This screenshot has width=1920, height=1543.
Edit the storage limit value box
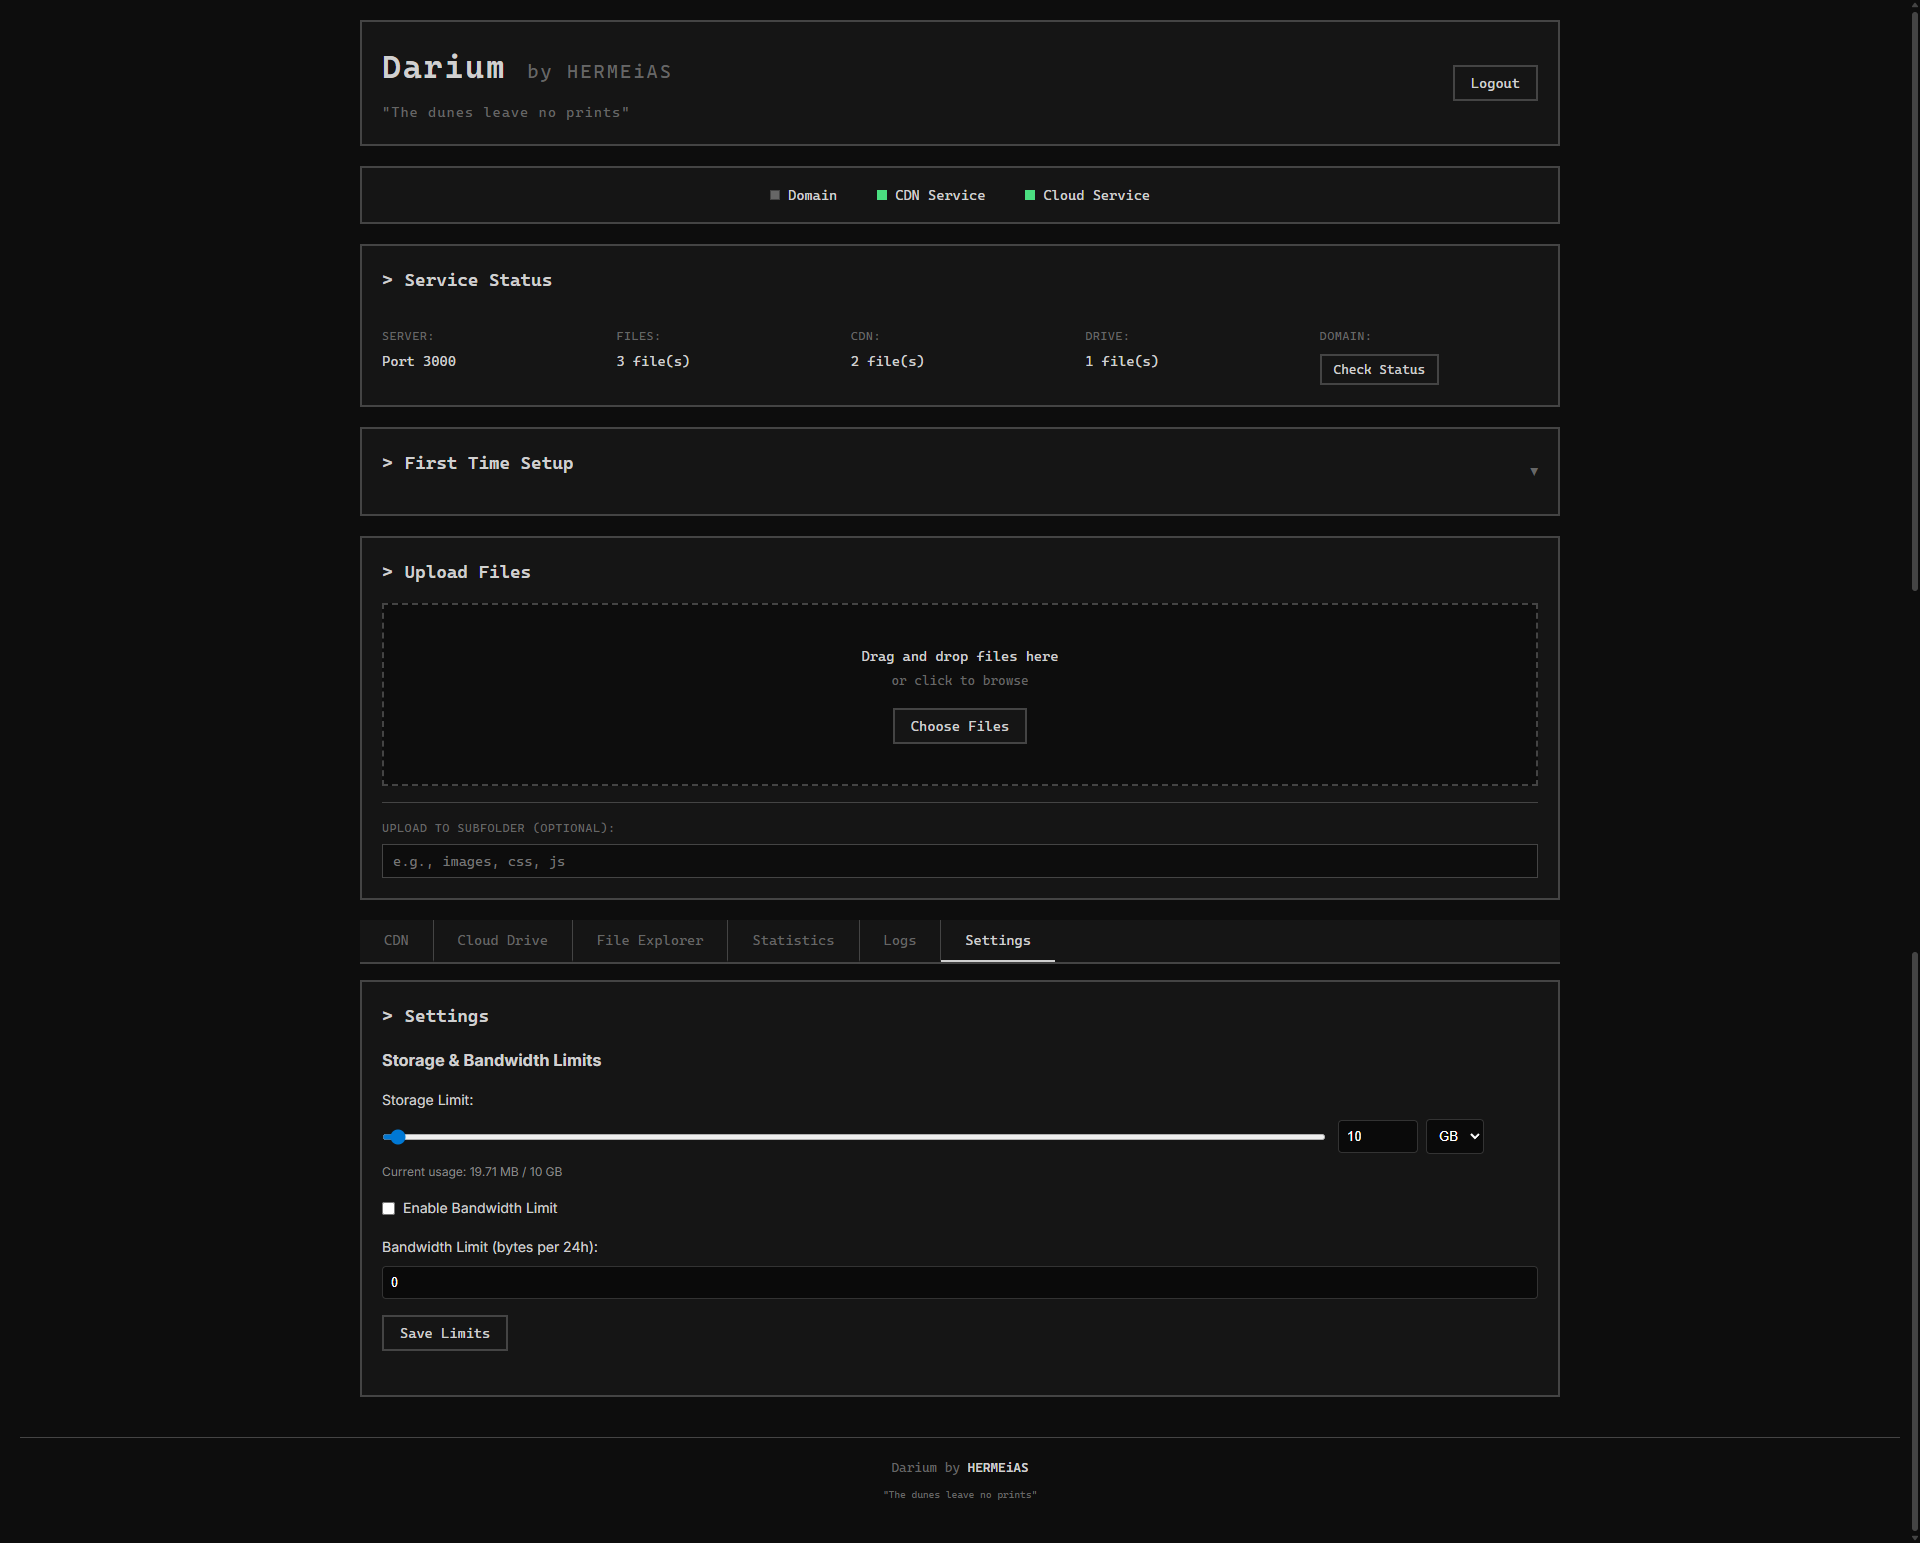[x=1377, y=1136]
